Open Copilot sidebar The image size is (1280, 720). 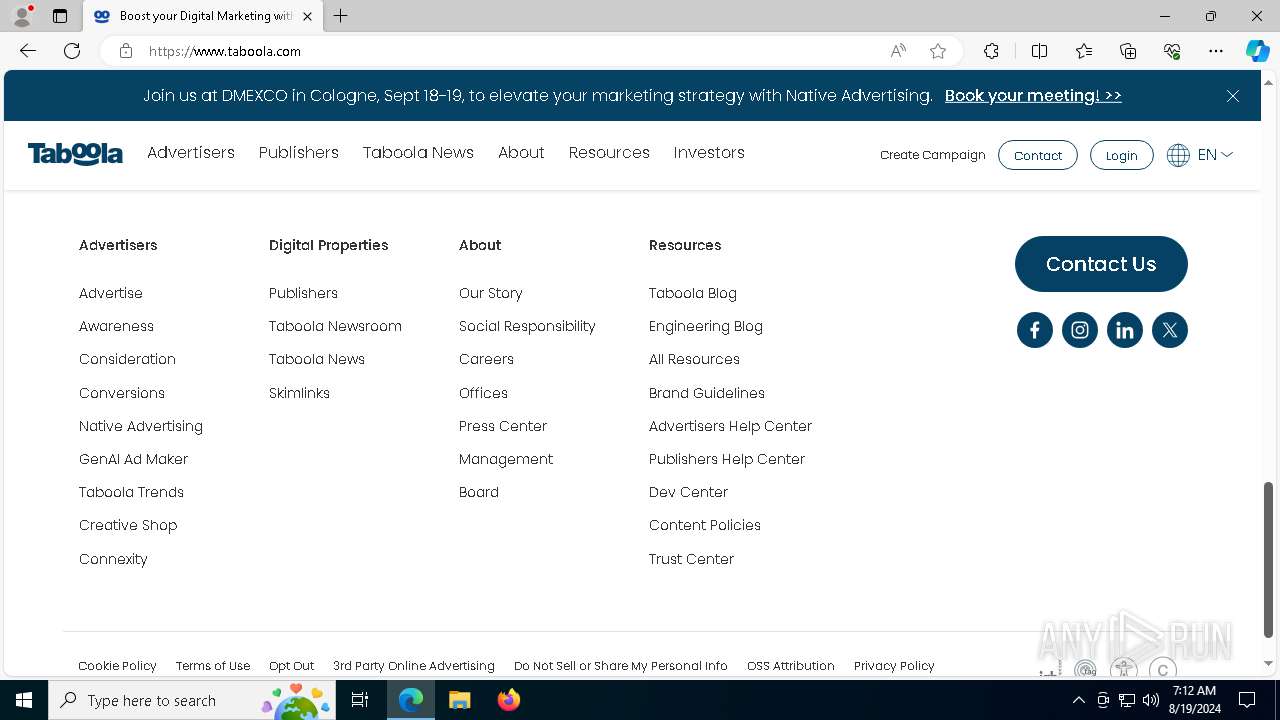[x=1257, y=51]
